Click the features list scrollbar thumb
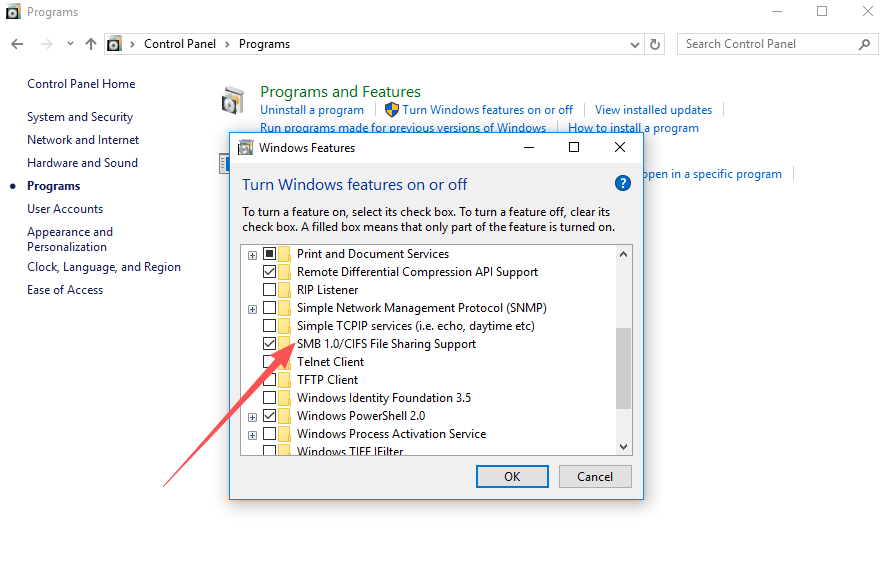 click(x=623, y=368)
